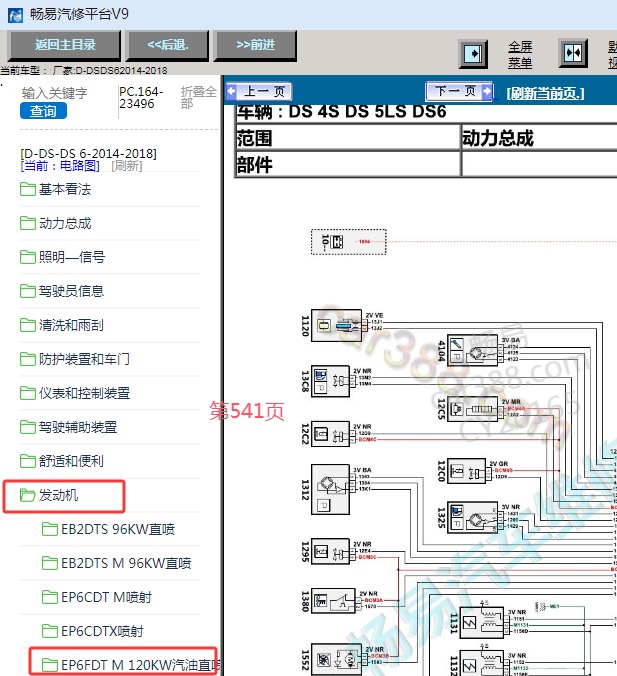Open the 基本看法 folder
Image resolution: width=617 pixels, height=676 pixels.
(65, 189)
